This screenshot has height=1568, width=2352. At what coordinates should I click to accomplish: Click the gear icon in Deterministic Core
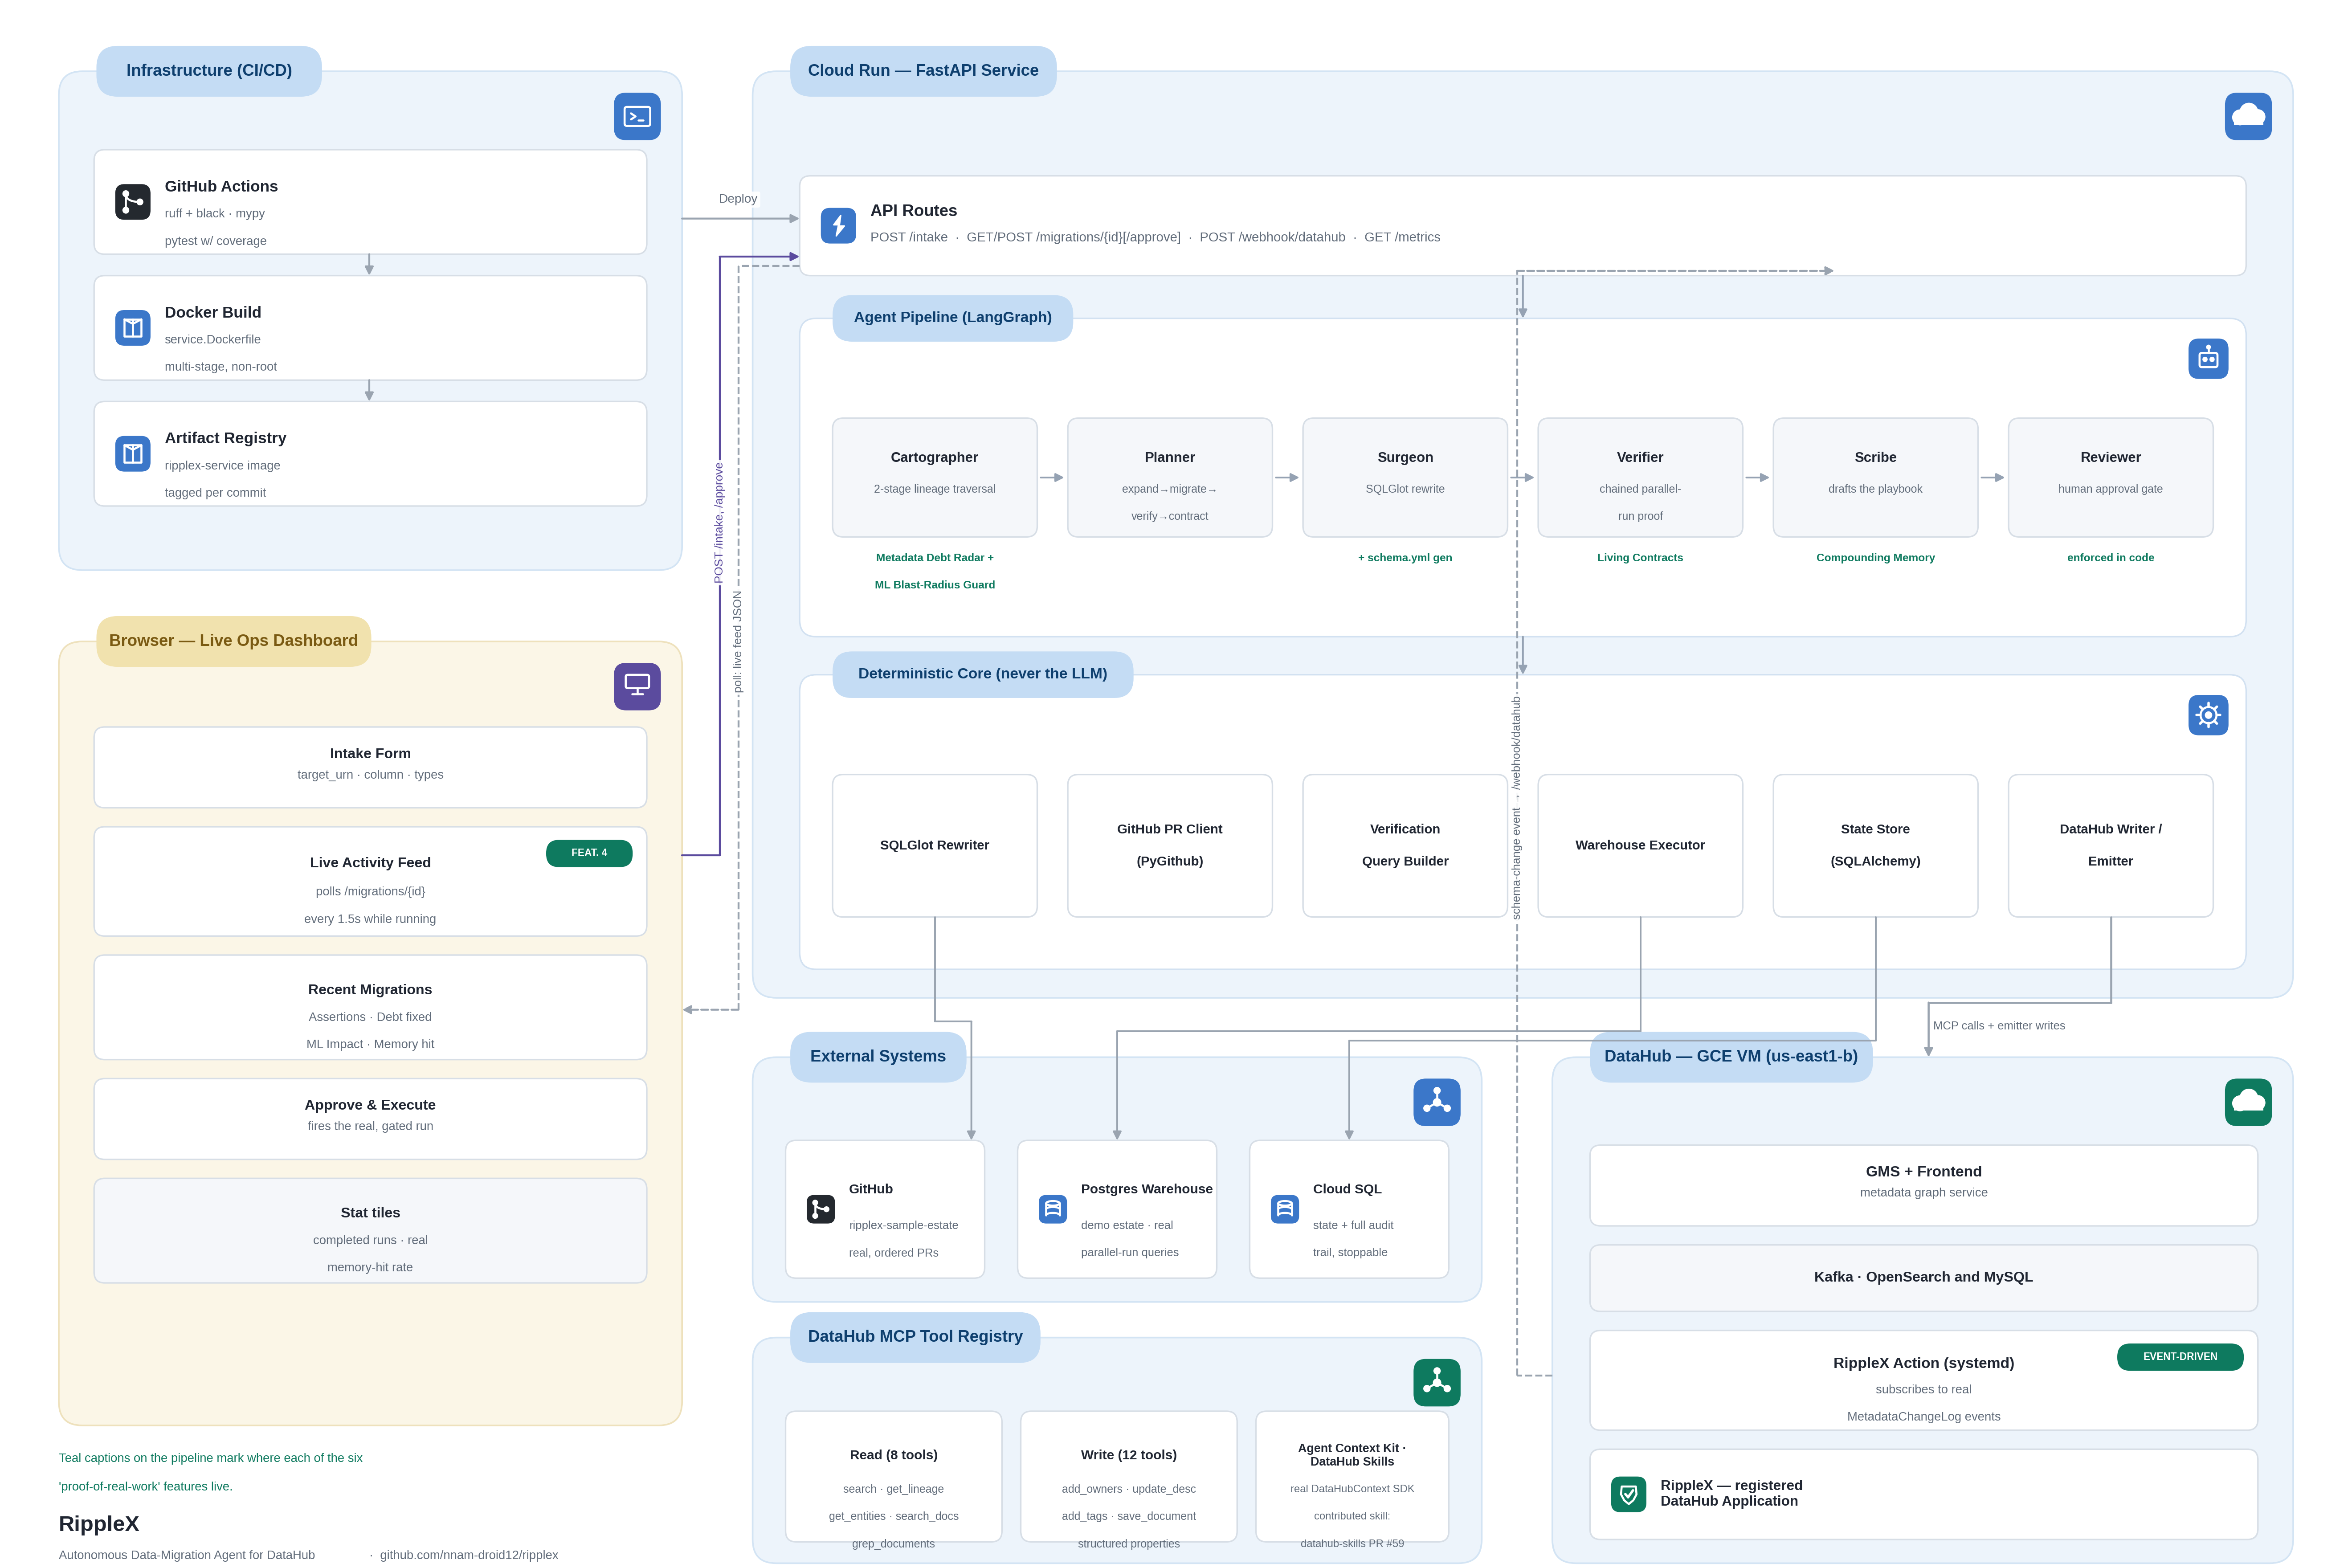point(2208,715)
